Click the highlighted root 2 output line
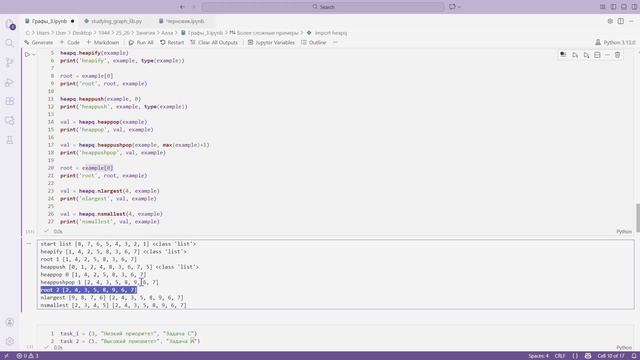The image size is (640, 360). click(x=89, y=290)
